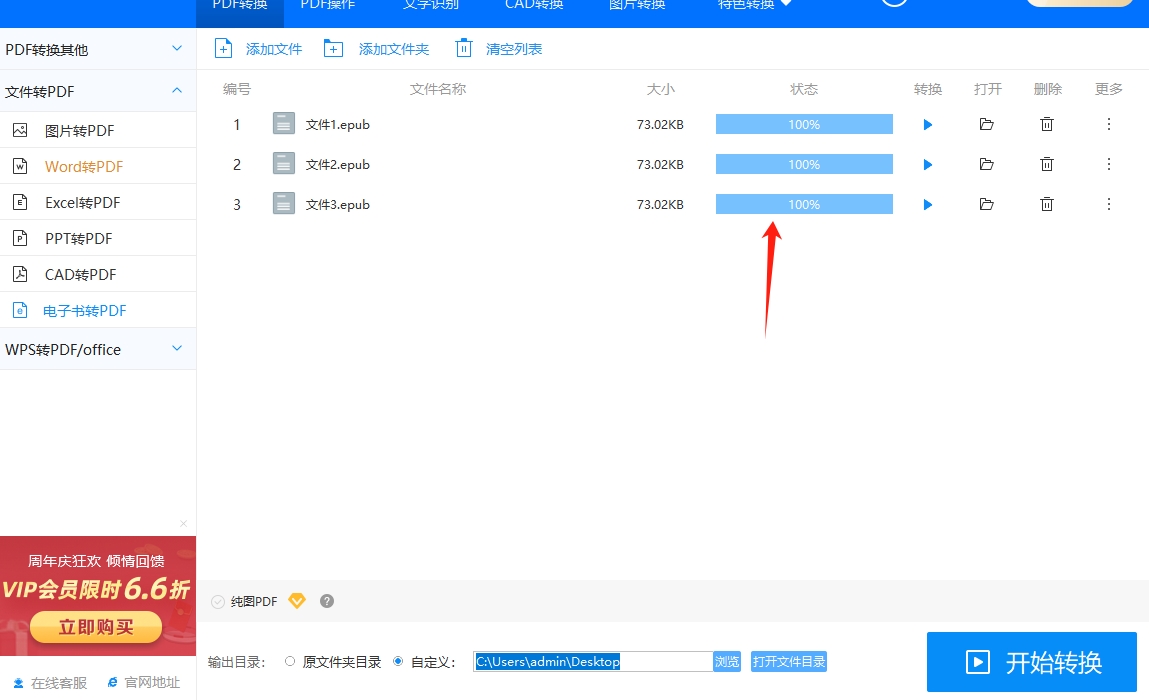Viewport: 1149px width, 700px height.
Task: Click the 状态 column header
Action: [x=804, y=89]
